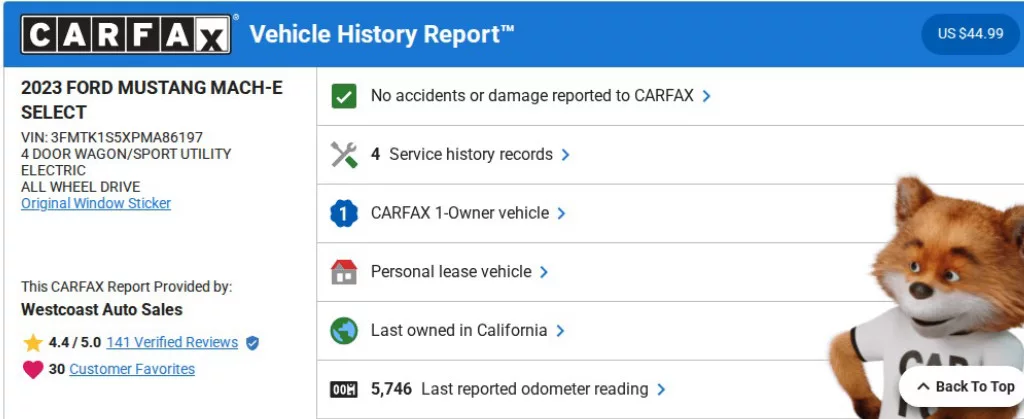The width and height of the screenshot is (1024, 419).
Task: Click the wrench service history icon
Action: point(344,155)
